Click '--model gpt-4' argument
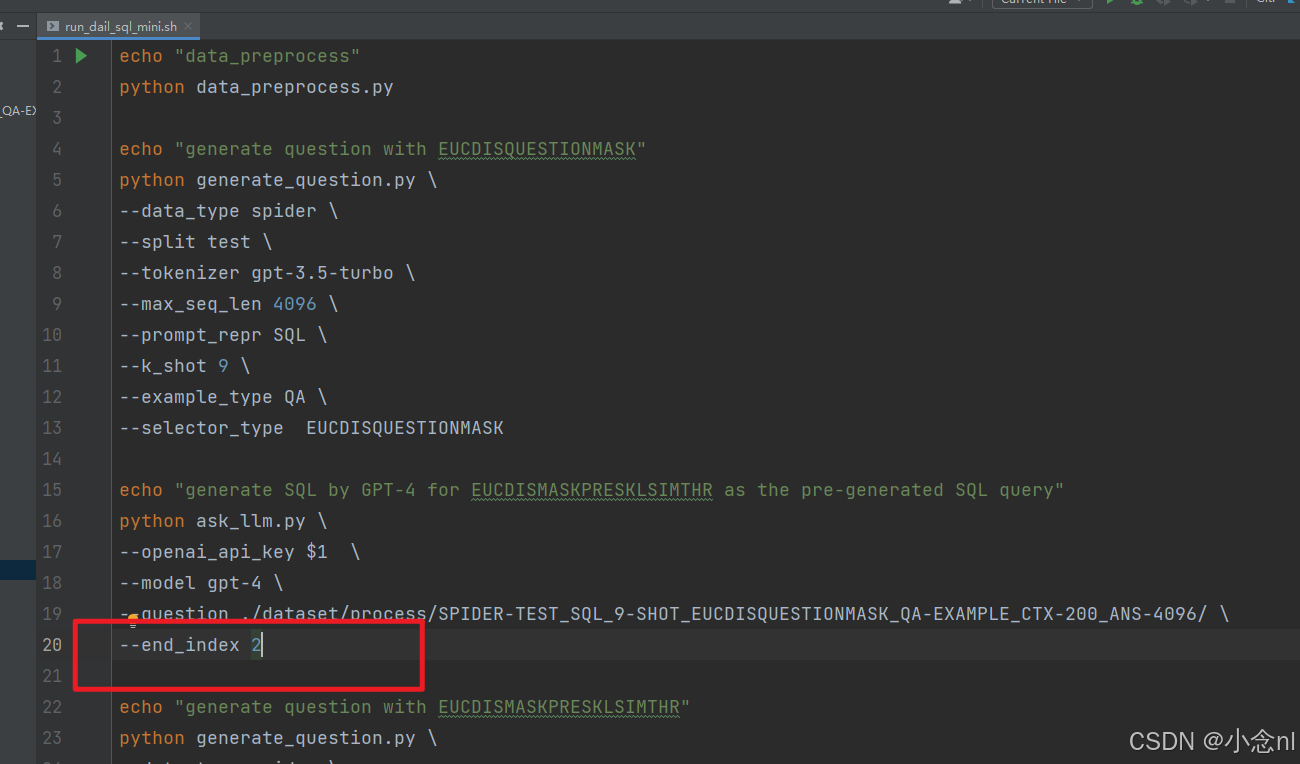1300x764 pixels. pyautogui.click(x=191, y=583)
